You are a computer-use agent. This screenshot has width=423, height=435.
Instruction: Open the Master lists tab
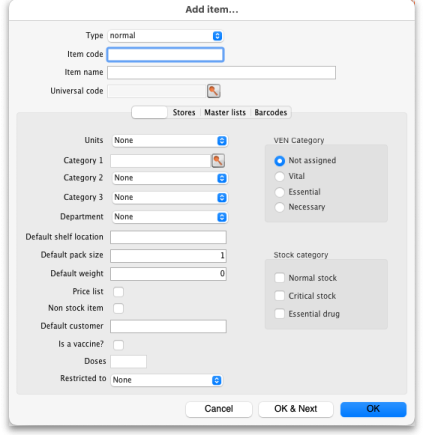(x=225, y=113)
